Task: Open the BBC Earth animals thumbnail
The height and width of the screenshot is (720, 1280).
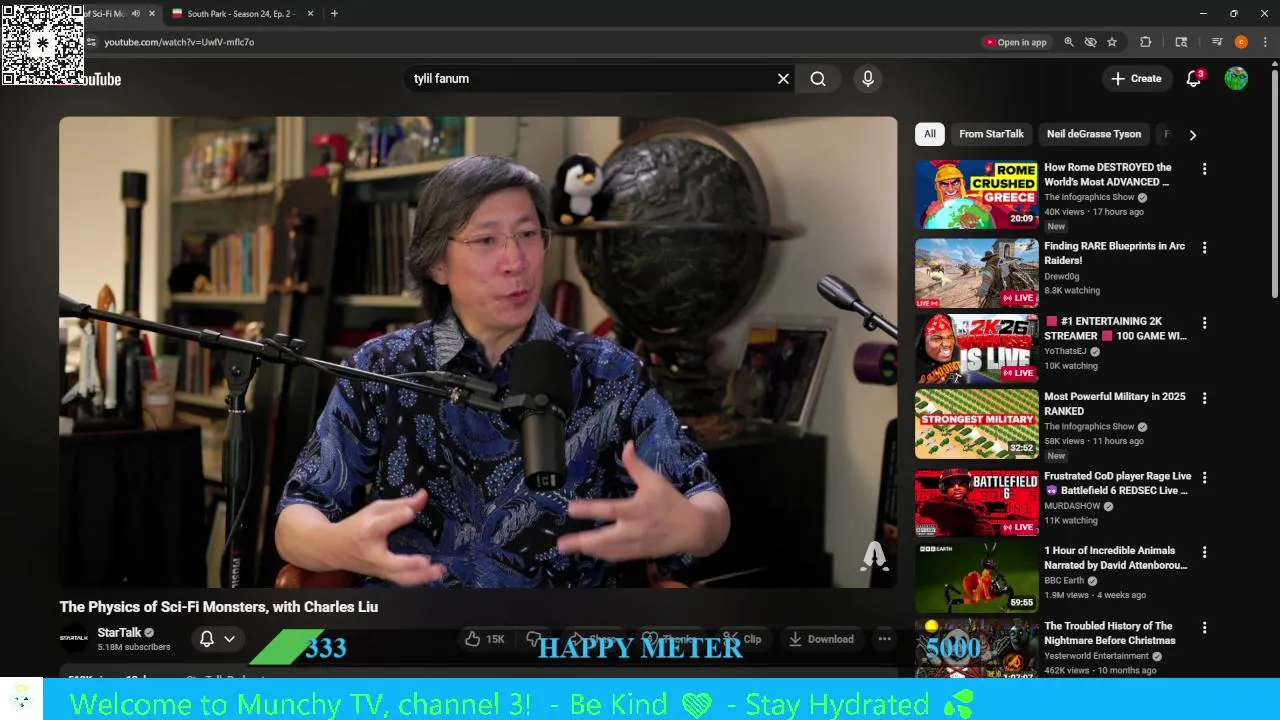Action: point(976,578)
